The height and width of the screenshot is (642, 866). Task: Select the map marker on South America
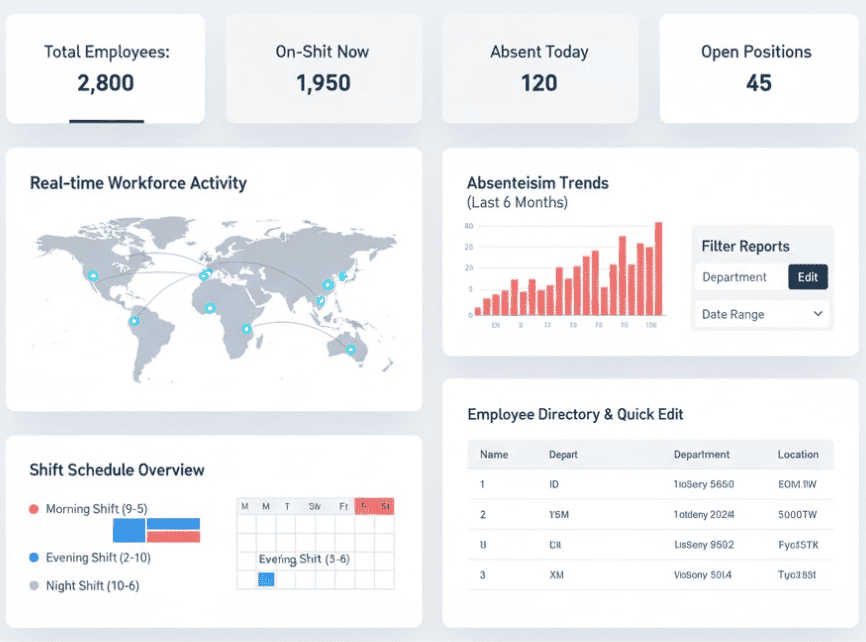135,321
